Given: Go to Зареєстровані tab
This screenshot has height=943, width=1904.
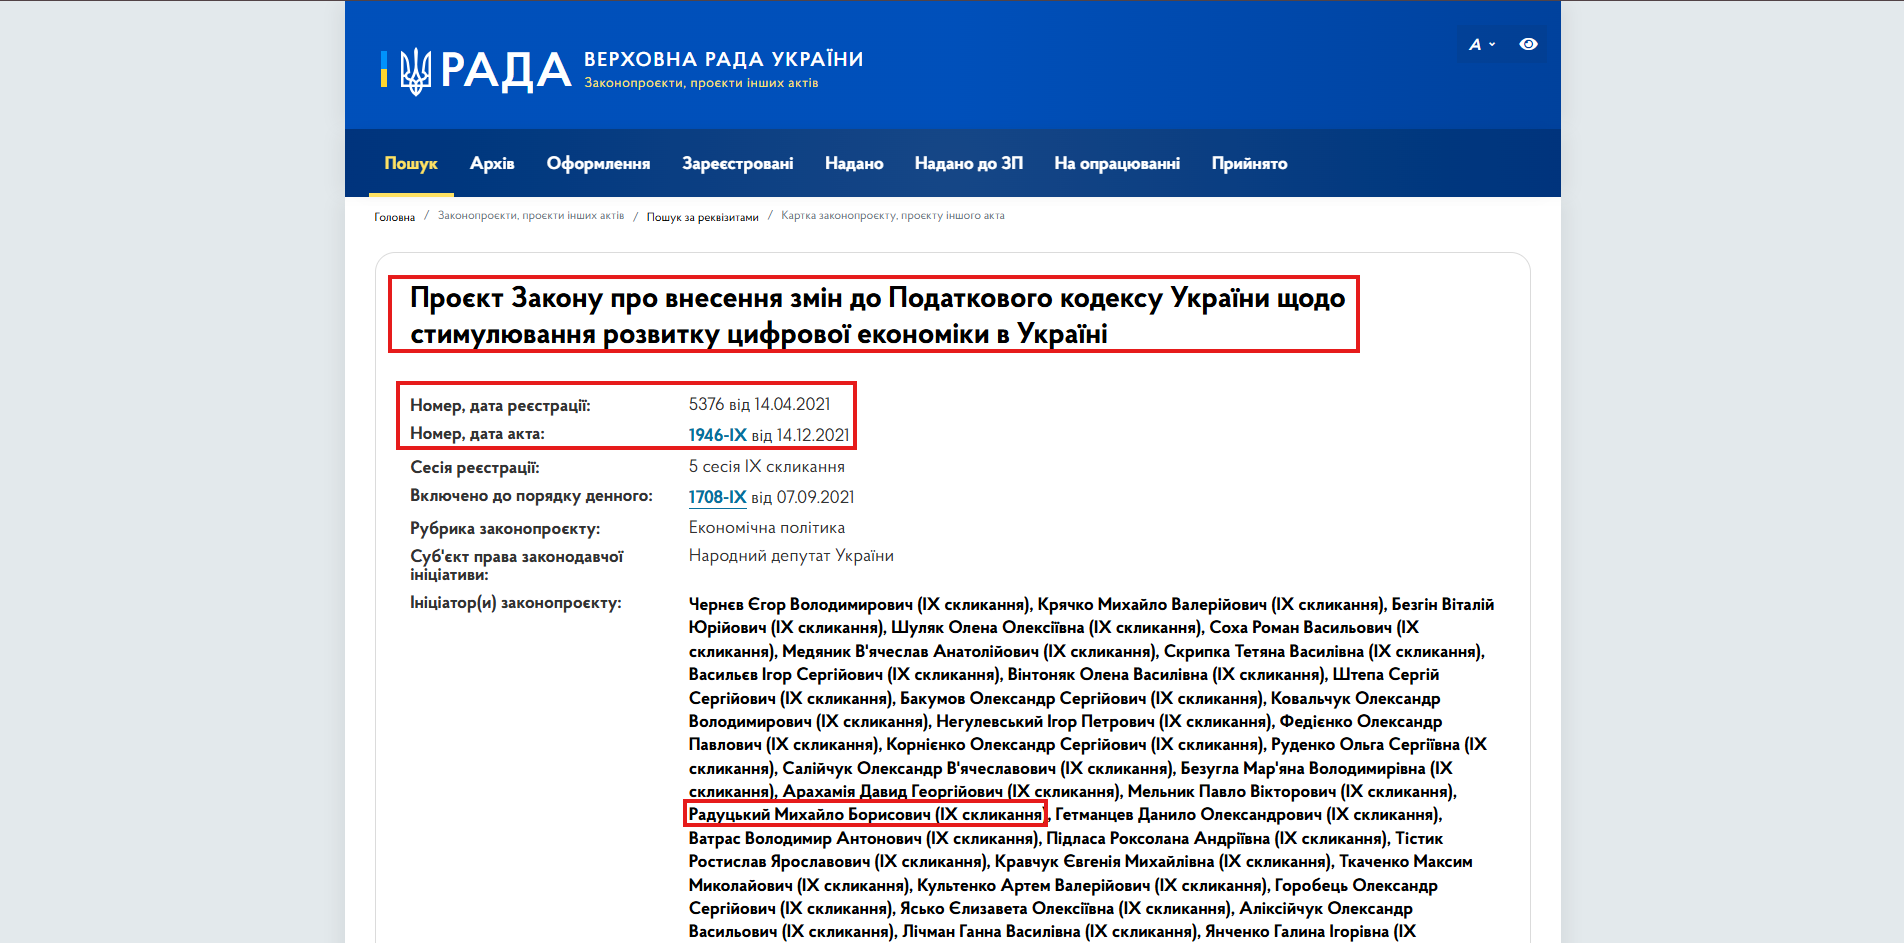Looking at the screenshot, I should (x=738, y=163).
